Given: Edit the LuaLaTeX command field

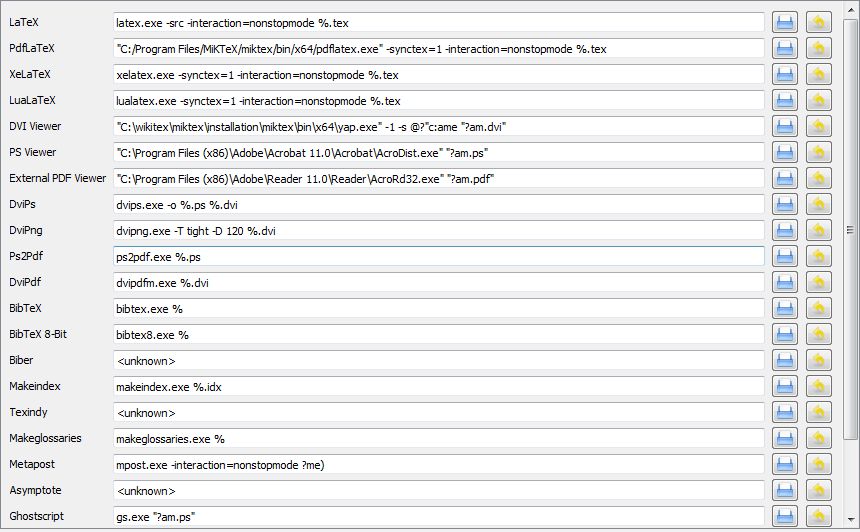Looking at the screenshot, I should coord(439,100).
